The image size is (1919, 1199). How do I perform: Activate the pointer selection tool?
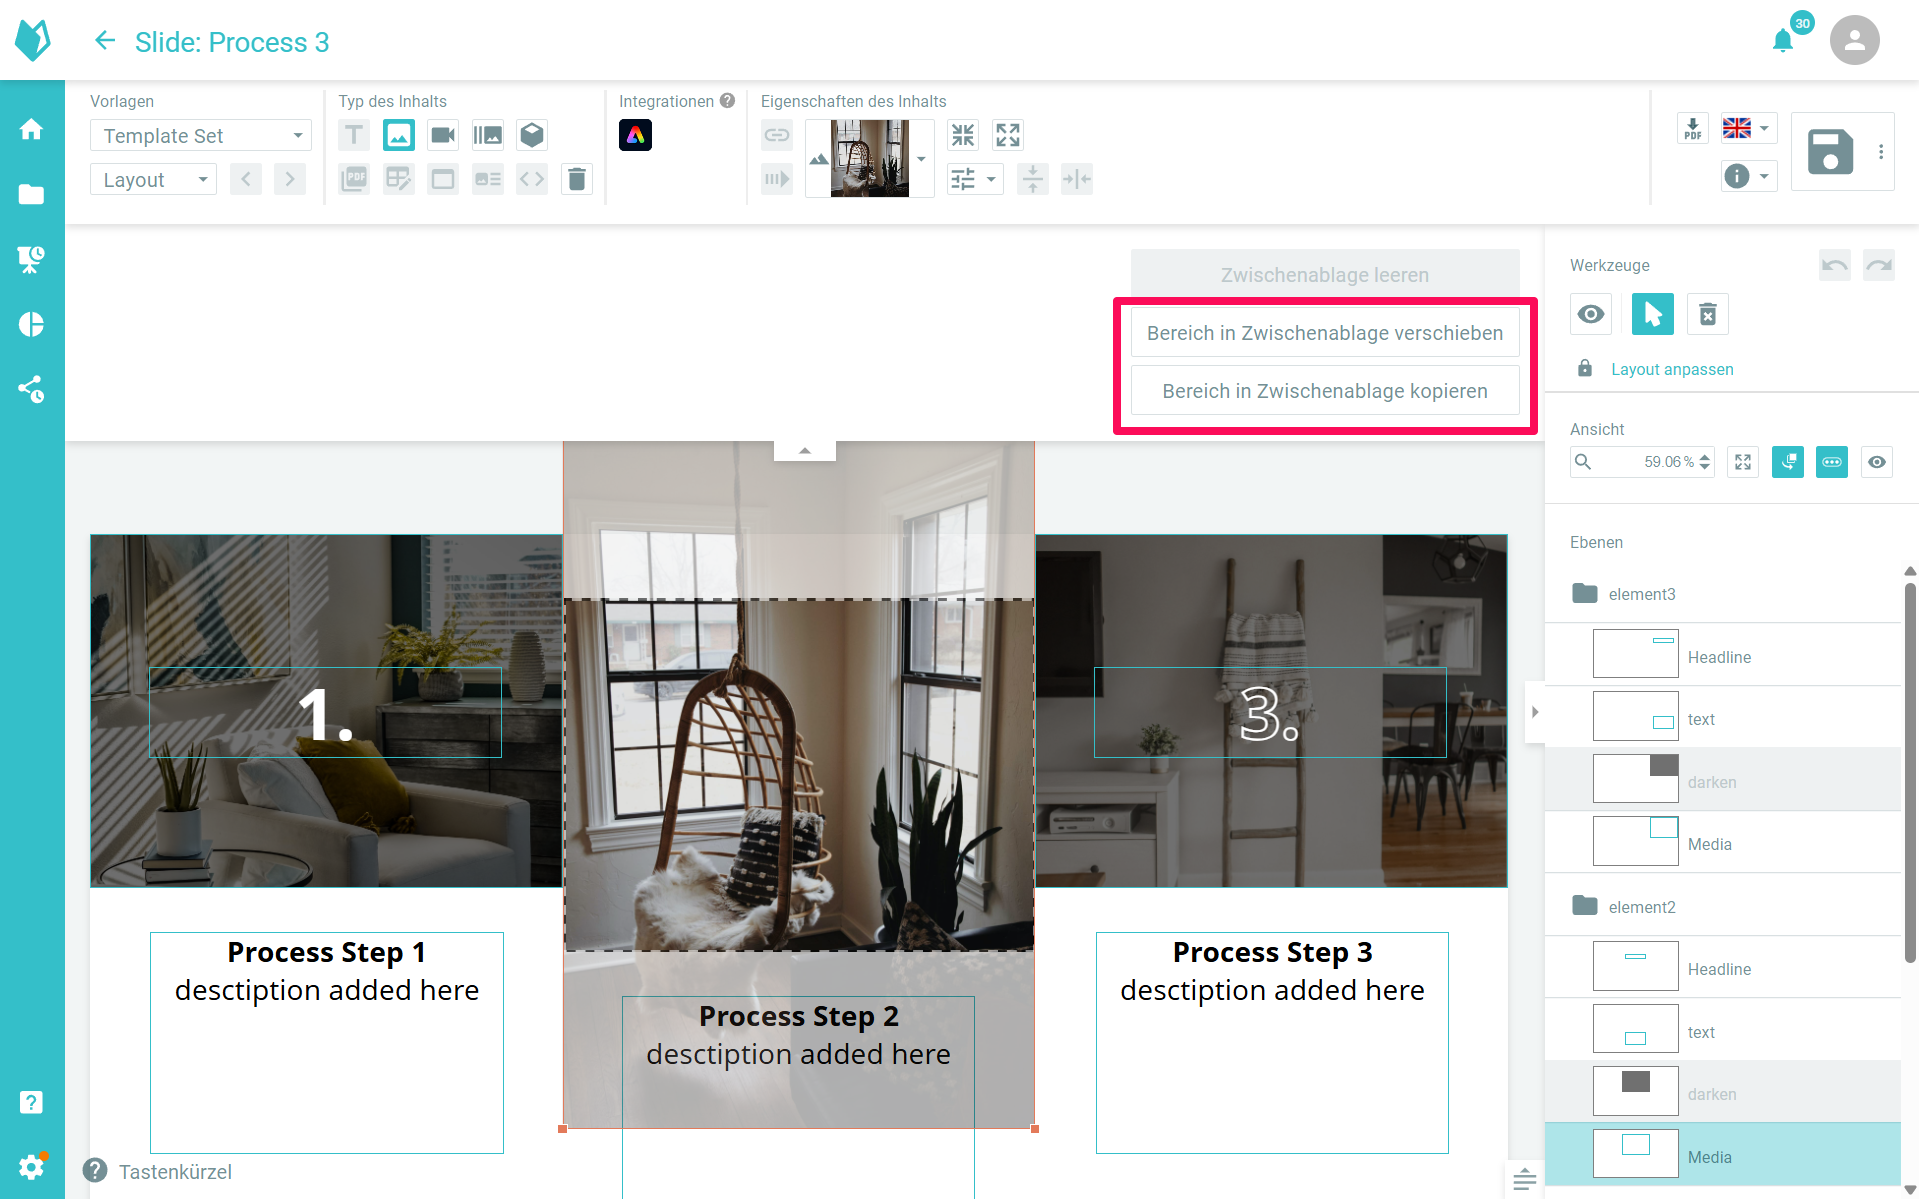[1652, 315]
